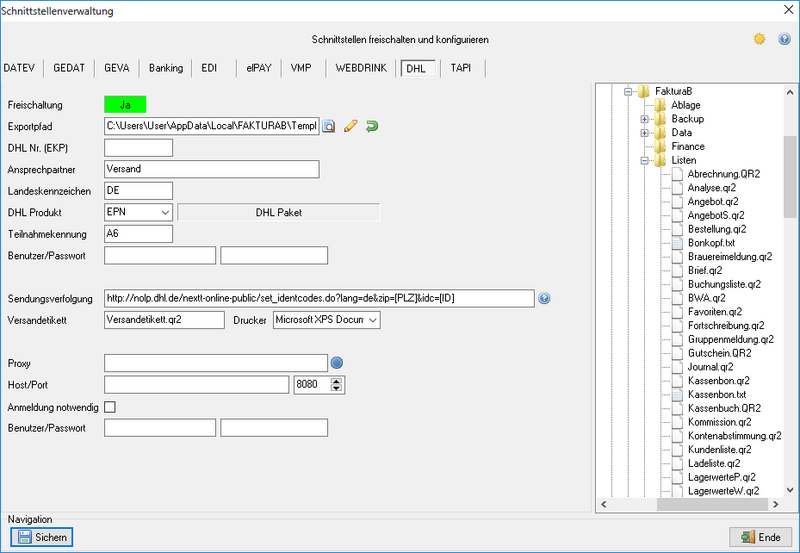Click the horizontal scrollbar thumb of the tree
Image resolution: width=800 pixels, height=553 pixels.
click(x=712, y=504)
